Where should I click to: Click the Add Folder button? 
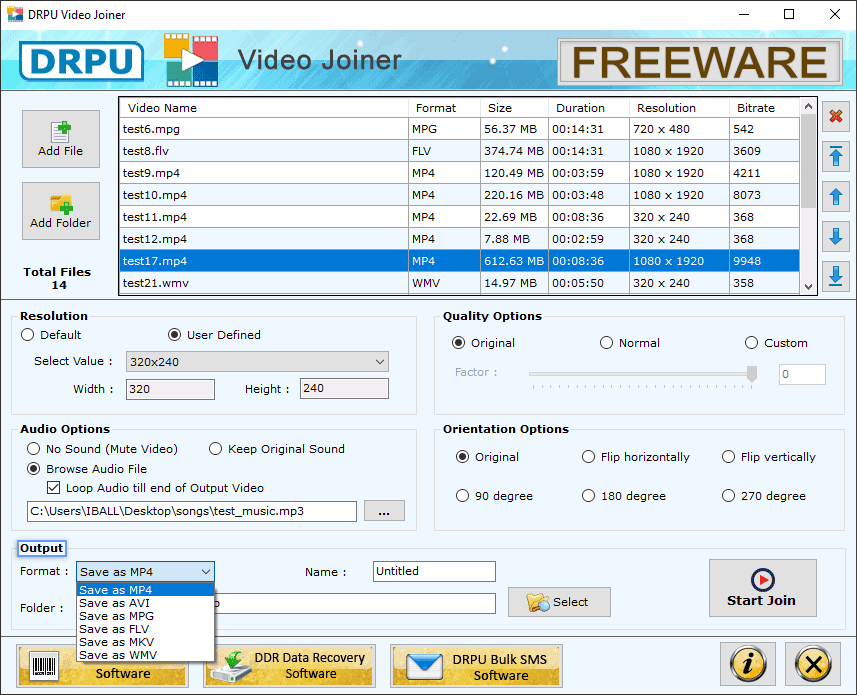[61, 211]
